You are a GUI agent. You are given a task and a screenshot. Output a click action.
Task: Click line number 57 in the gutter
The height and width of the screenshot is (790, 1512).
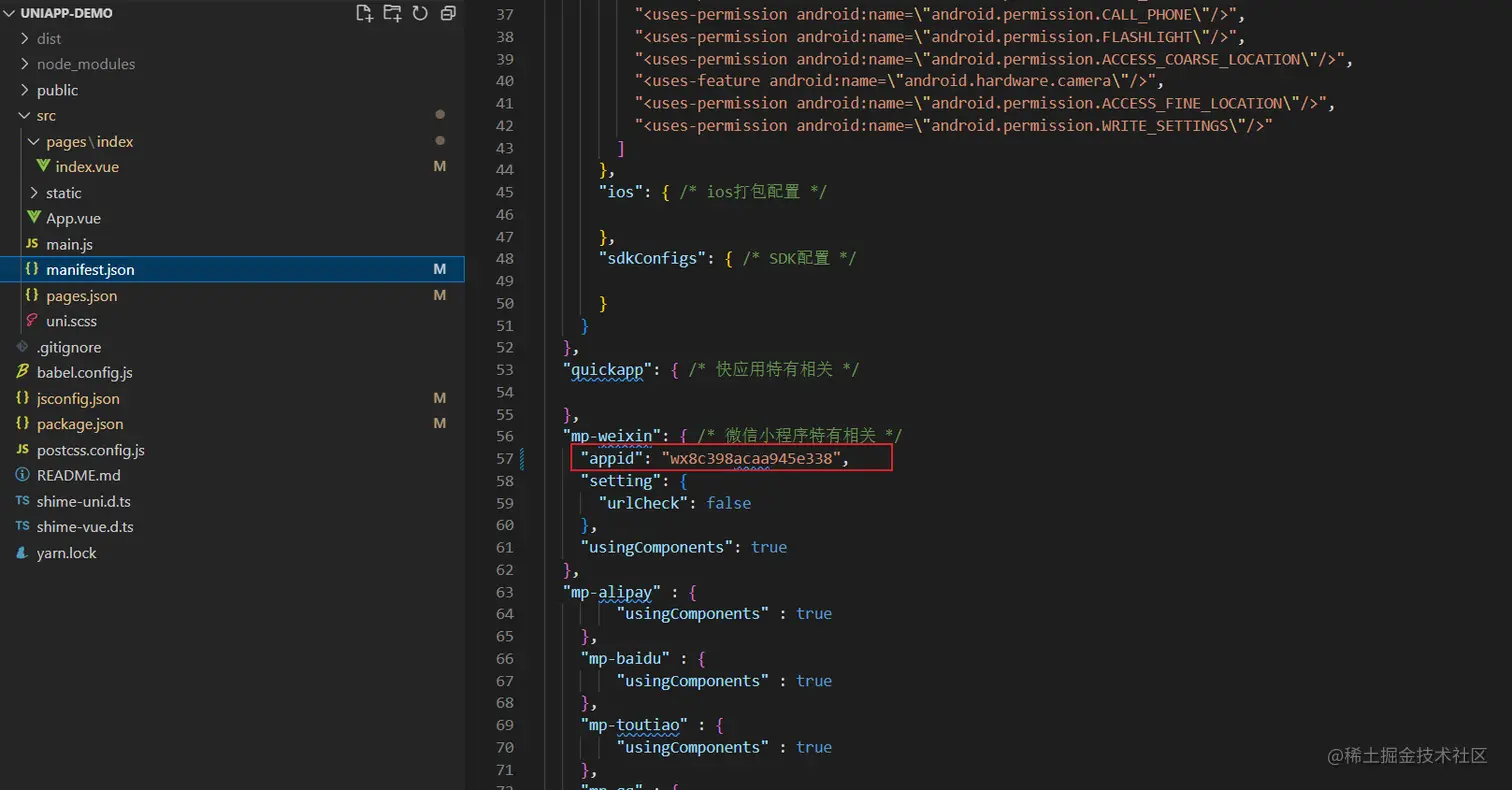click(x=504, y=458)
